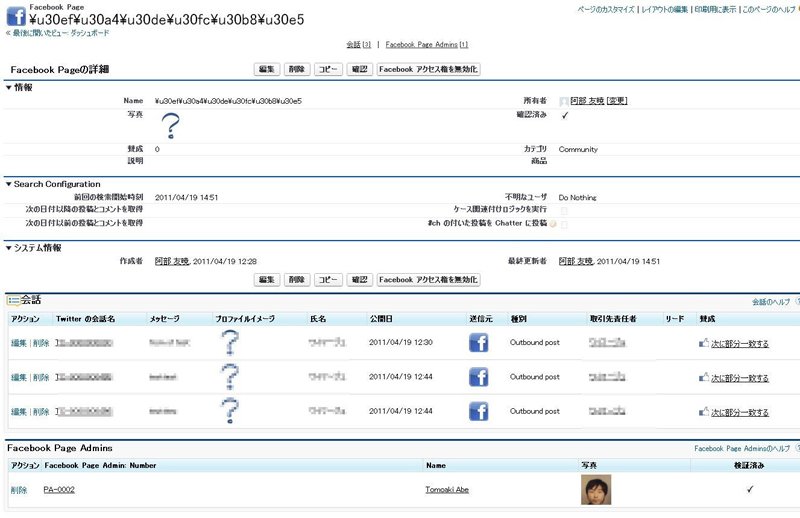
Task: Jump to Facebook Page Admins [1] list
Action: pos(427,45)
